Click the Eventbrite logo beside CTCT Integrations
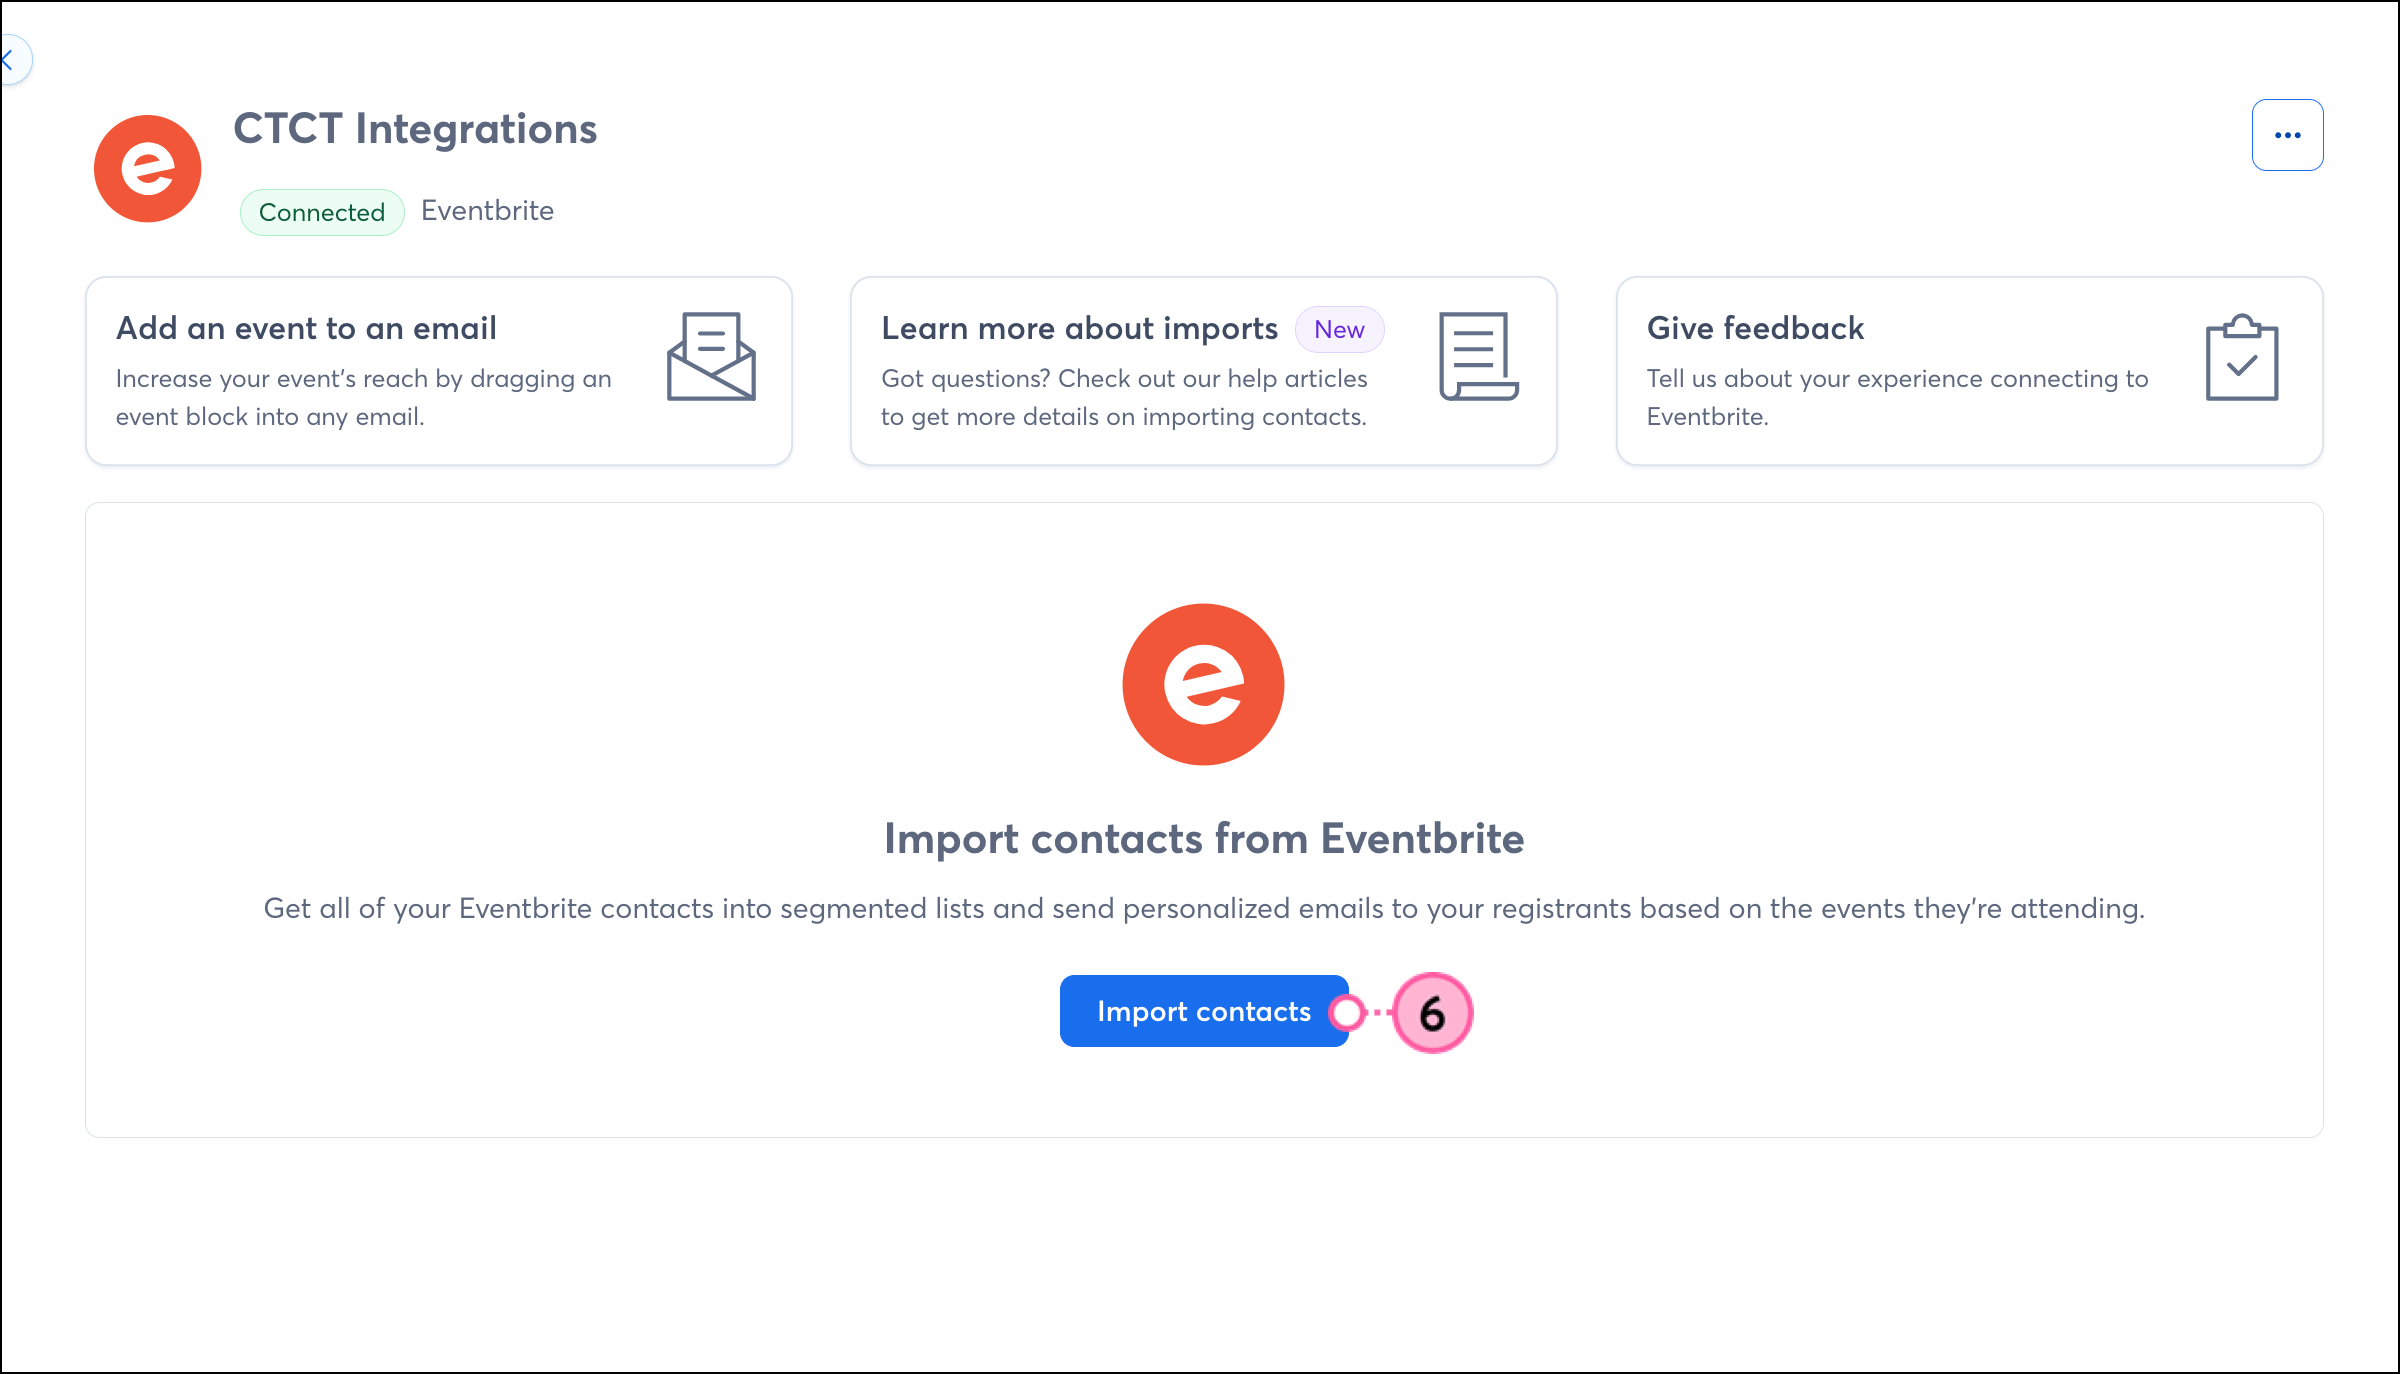Screen dimensions: 2400x1374 pyautogui.click(x=147, y=168)
